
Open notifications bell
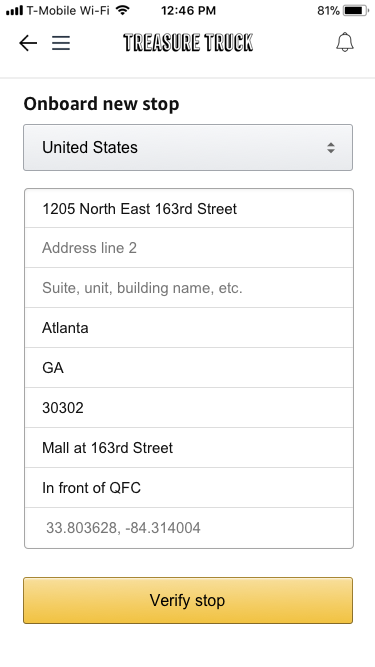(x=345, y=42)
